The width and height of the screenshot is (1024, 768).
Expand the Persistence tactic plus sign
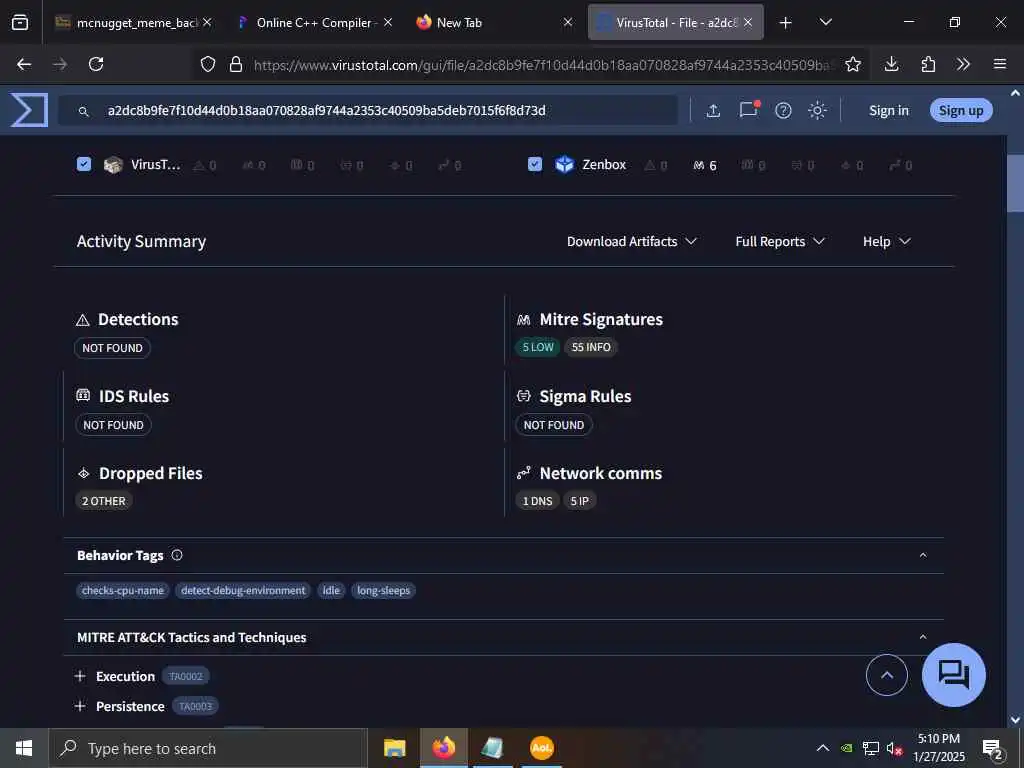80,706
